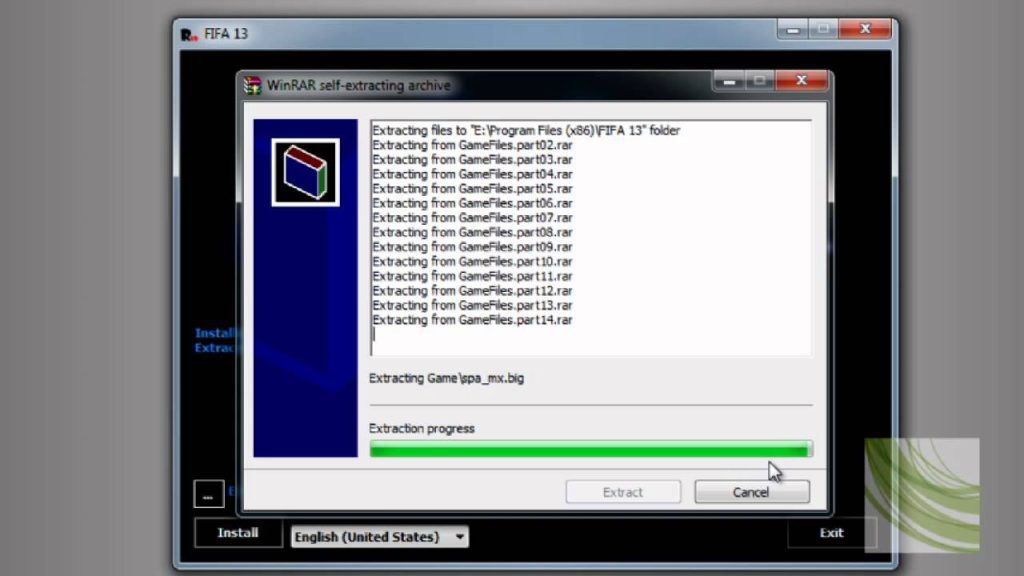The height and width of the screenshot is (576, 1024).
Task: Click the Install button
Action: click(x=237, y=533)
